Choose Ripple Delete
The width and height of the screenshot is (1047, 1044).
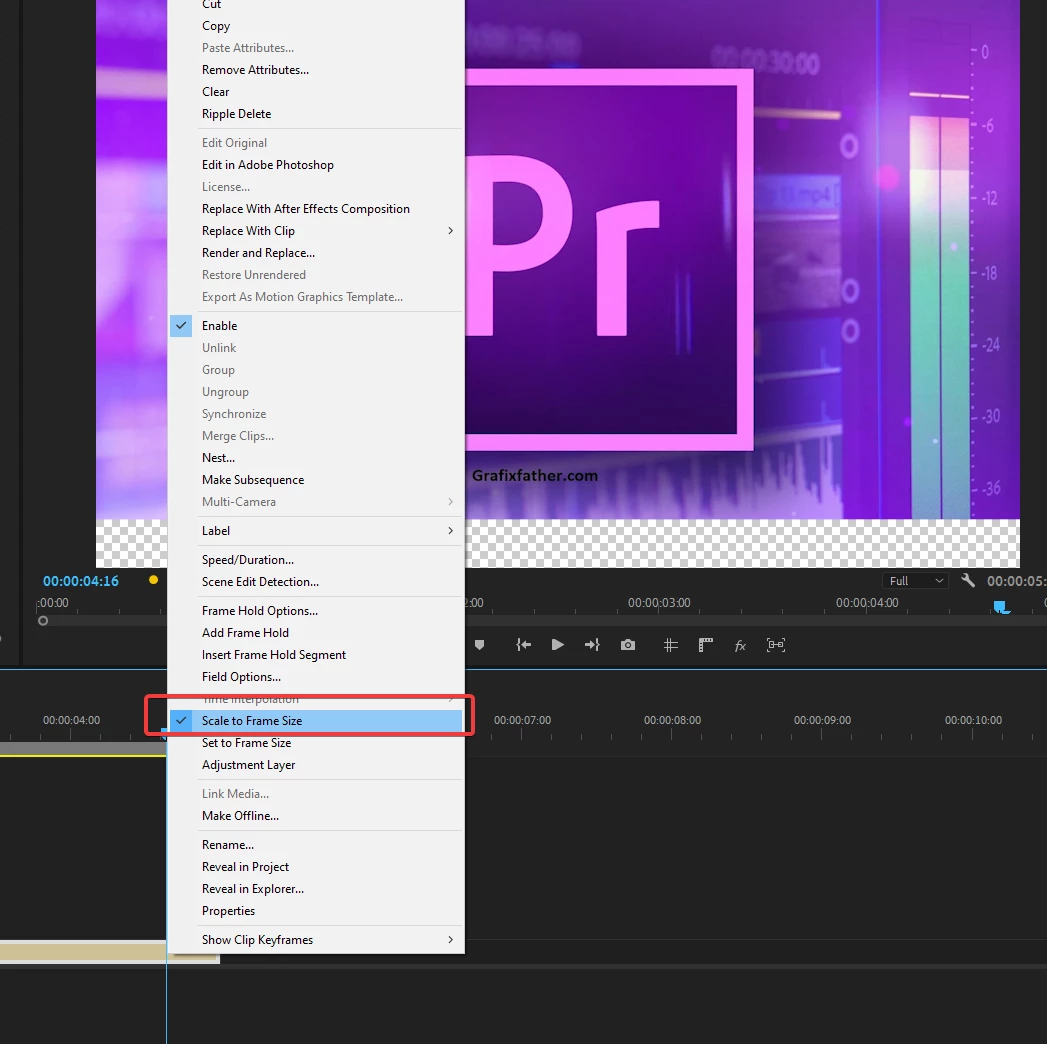click(316, 114)
